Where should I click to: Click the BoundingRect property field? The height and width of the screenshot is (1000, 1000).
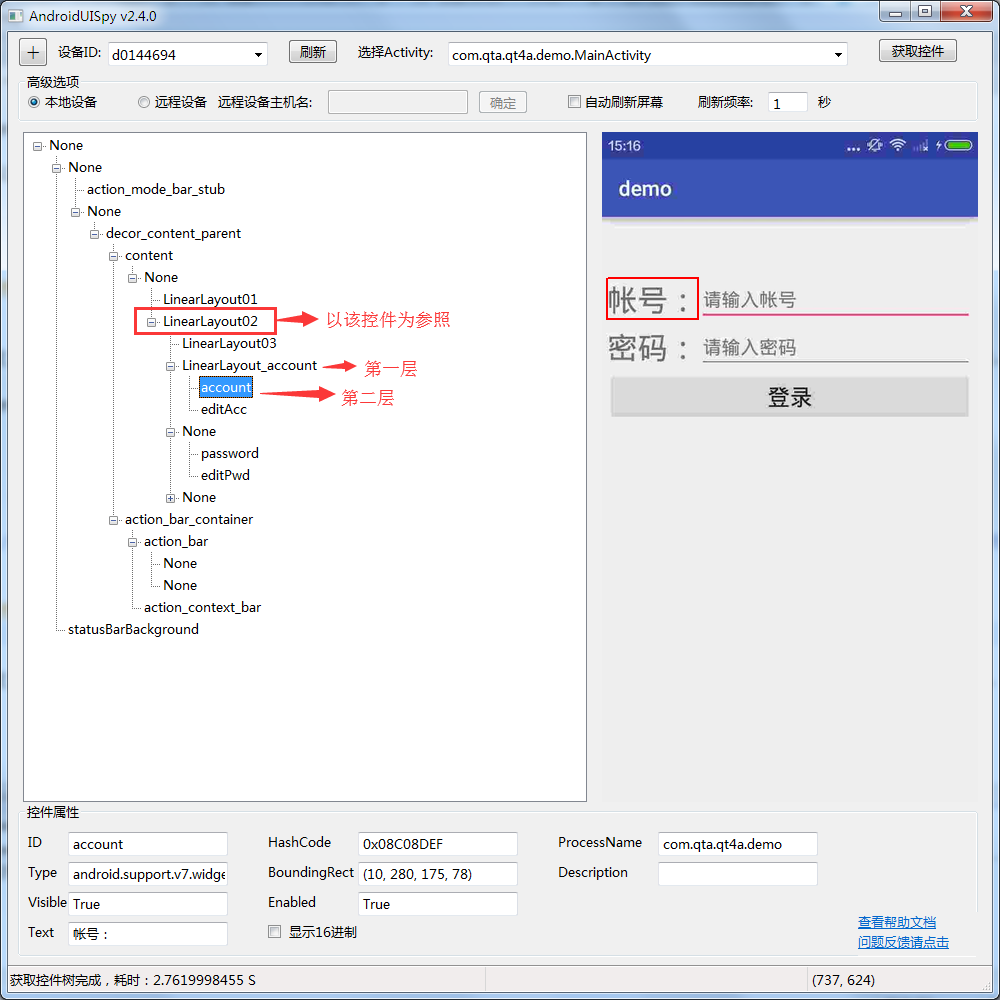[438, 874]
